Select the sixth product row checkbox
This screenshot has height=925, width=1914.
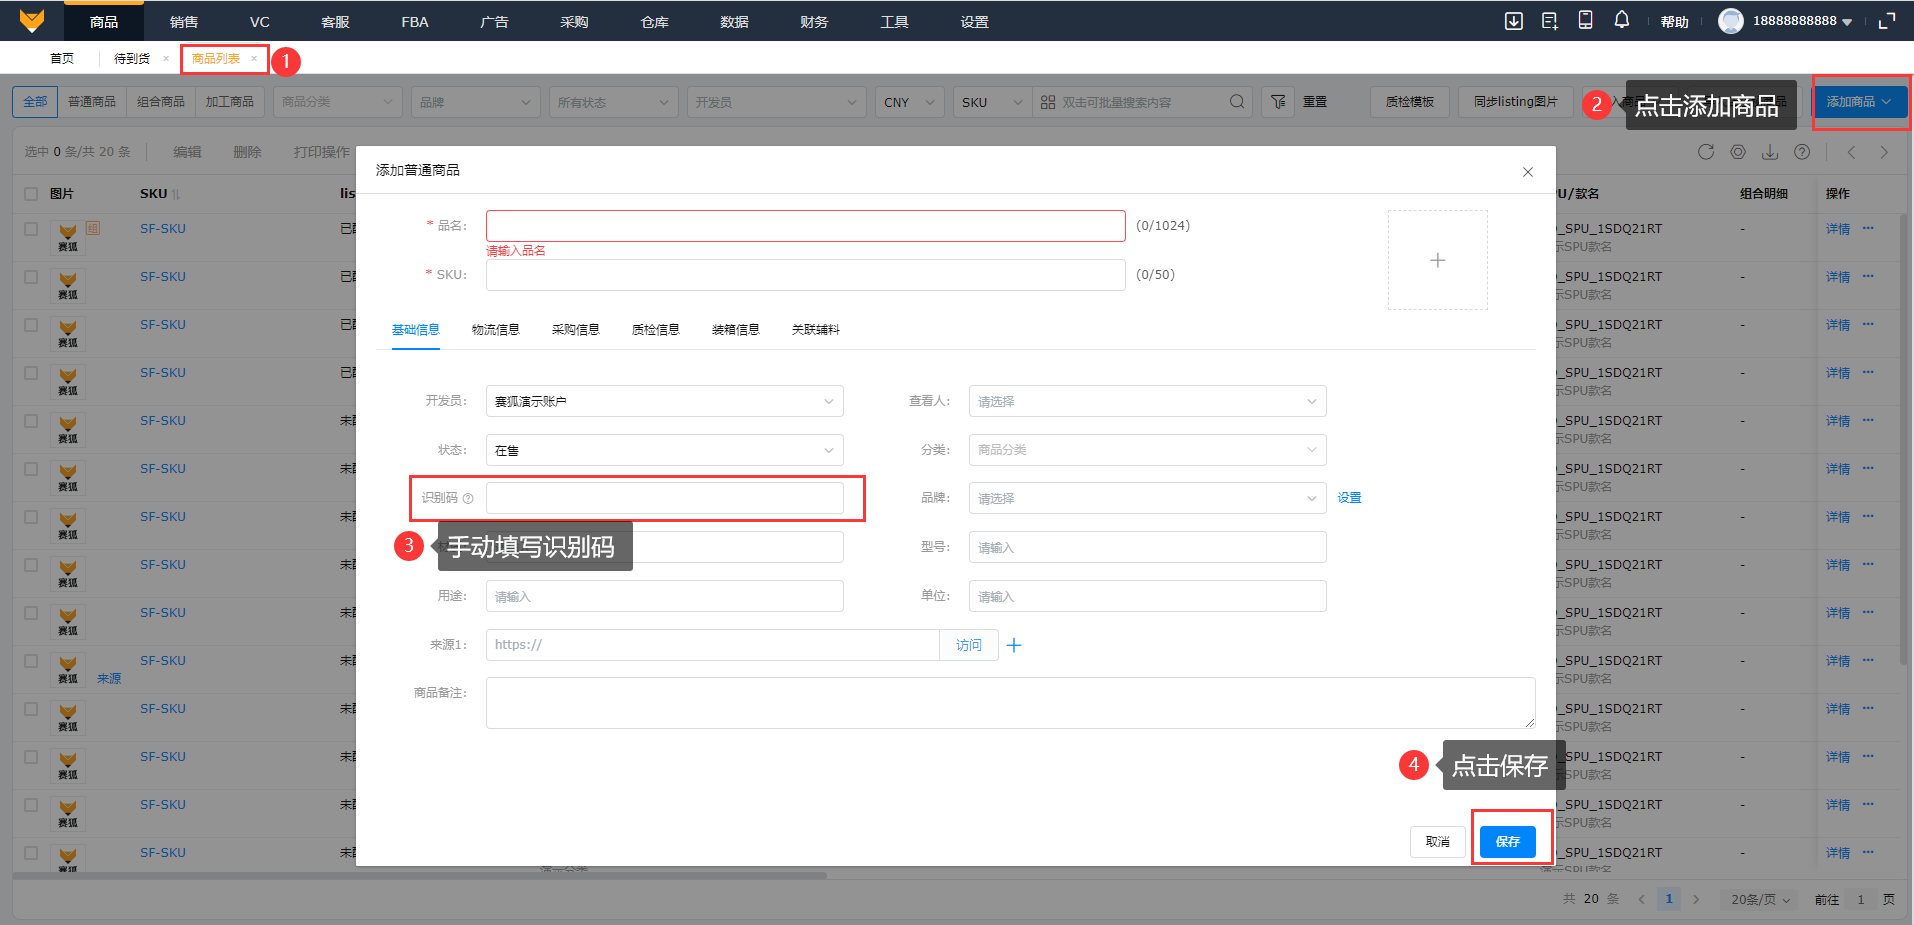pos(31,469)
